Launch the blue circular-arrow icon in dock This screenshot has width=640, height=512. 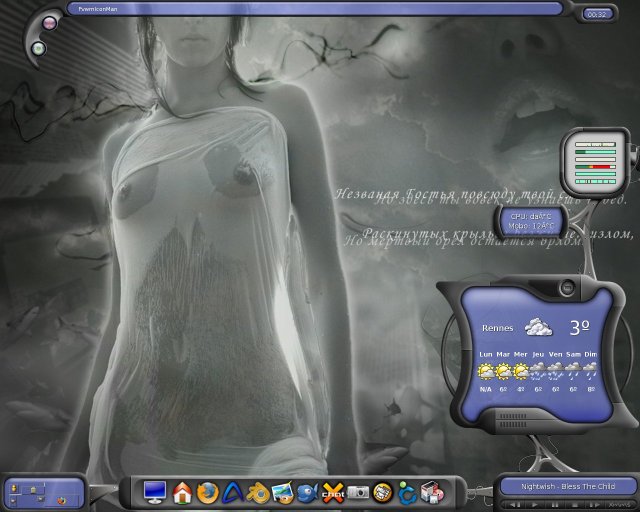pos(407,493)
